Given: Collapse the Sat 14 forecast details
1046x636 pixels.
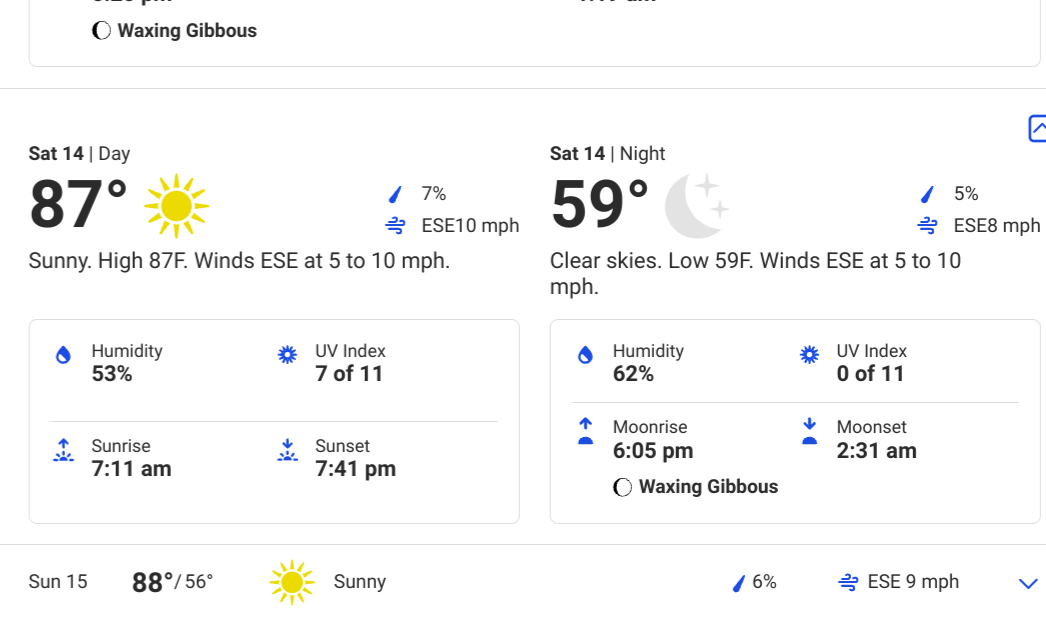Looking at the screenshot, I should click(1037, 129).
